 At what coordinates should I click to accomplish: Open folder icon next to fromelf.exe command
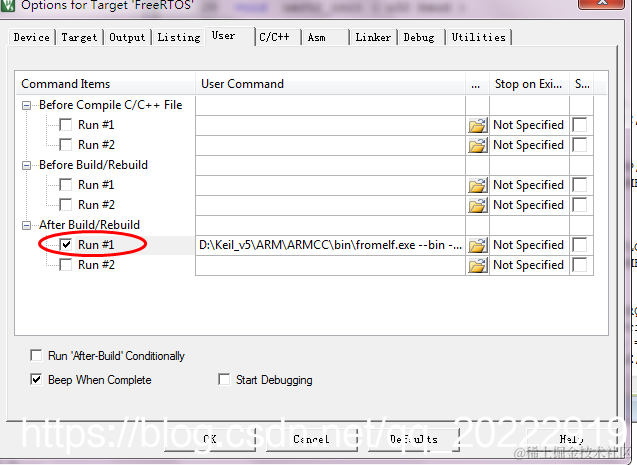pos(477,246)
